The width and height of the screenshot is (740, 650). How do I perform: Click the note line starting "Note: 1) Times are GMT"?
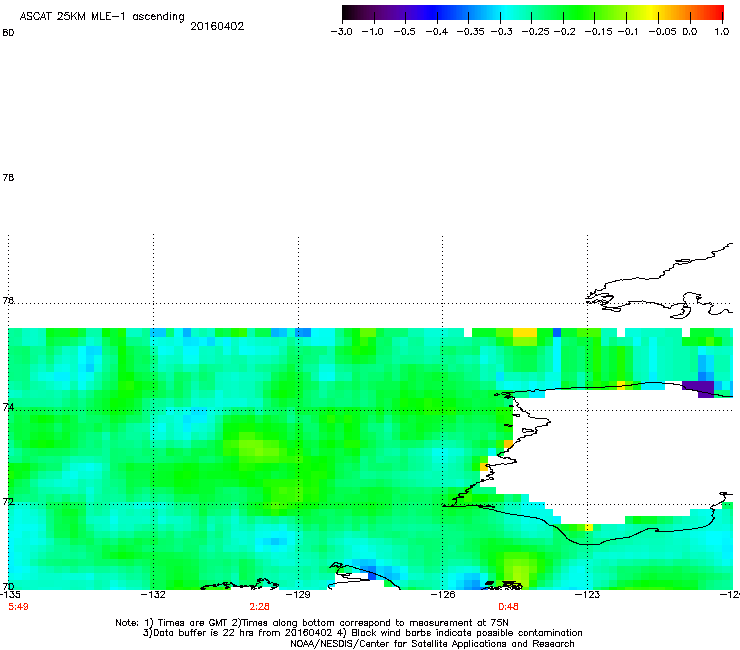[x=312, y=623]
